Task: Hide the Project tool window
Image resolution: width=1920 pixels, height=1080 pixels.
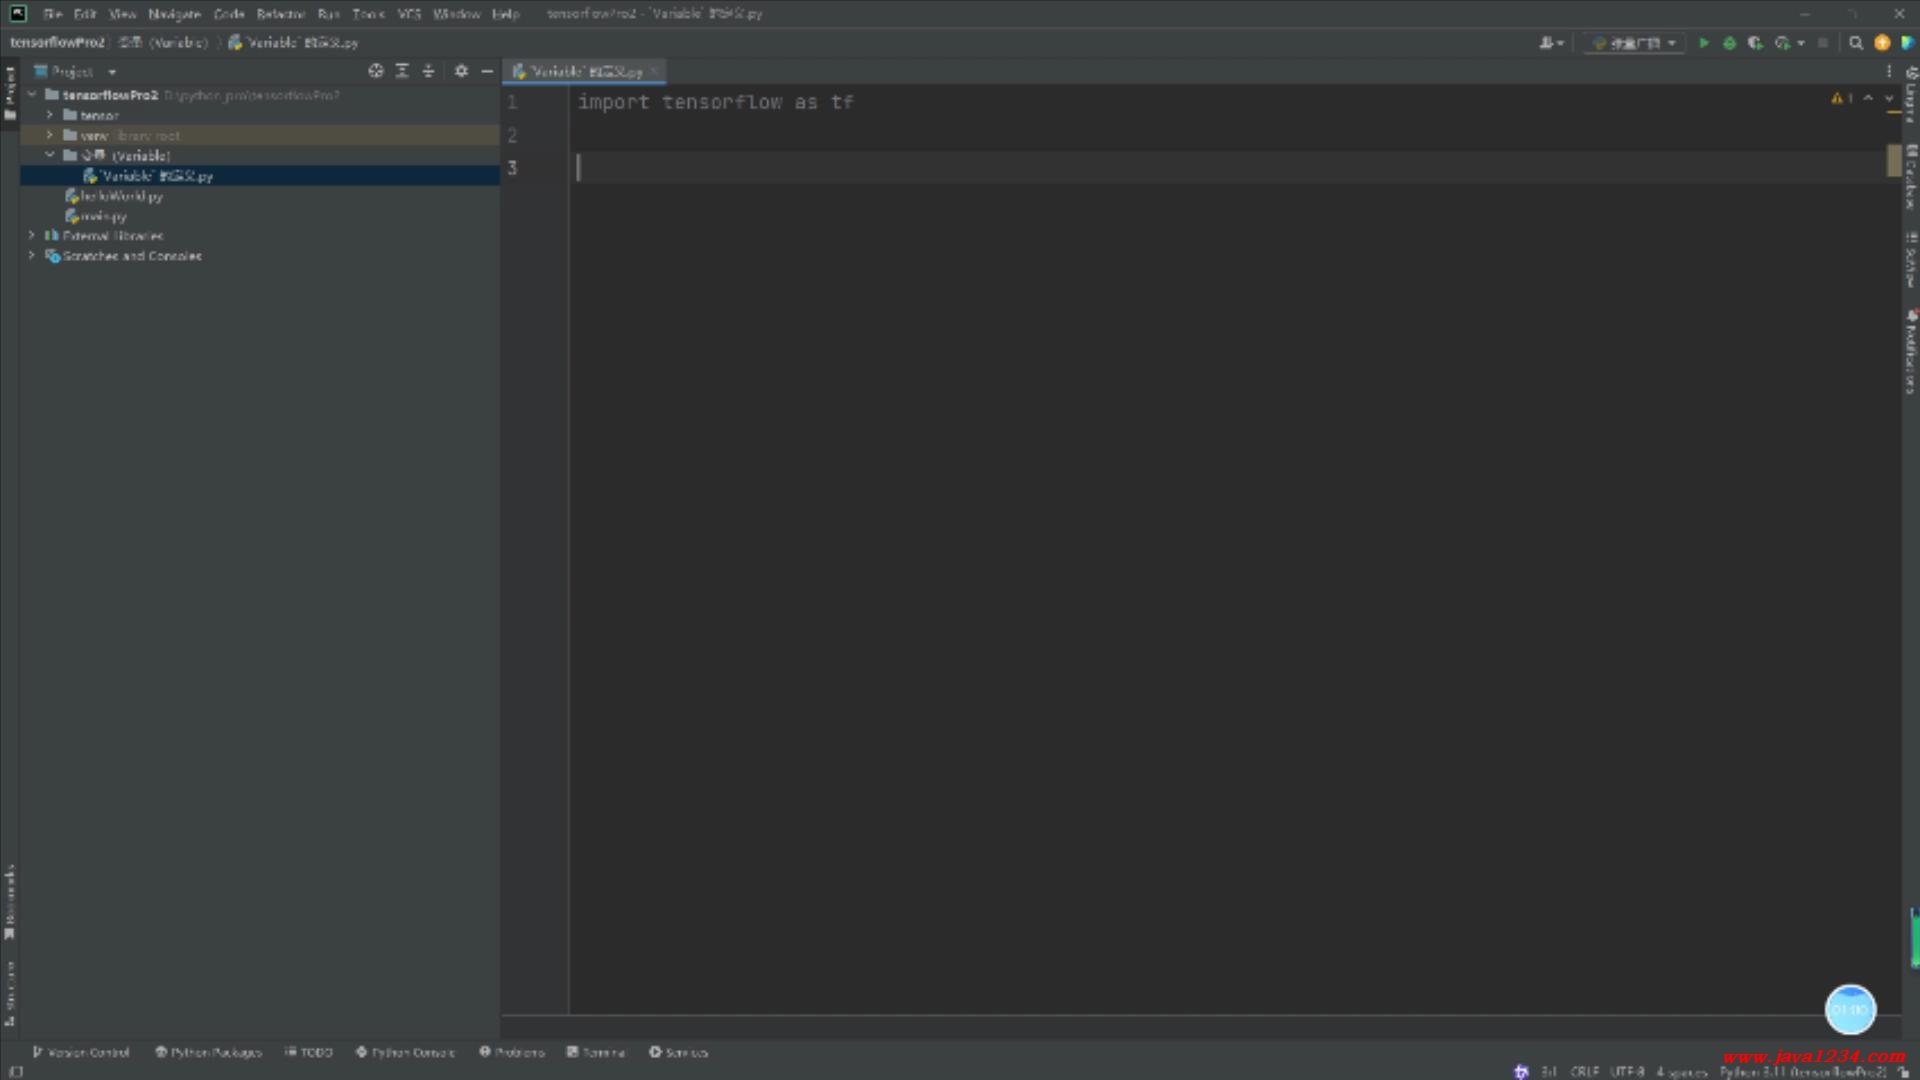Action: pyautogui.click(x=487, y=71)
